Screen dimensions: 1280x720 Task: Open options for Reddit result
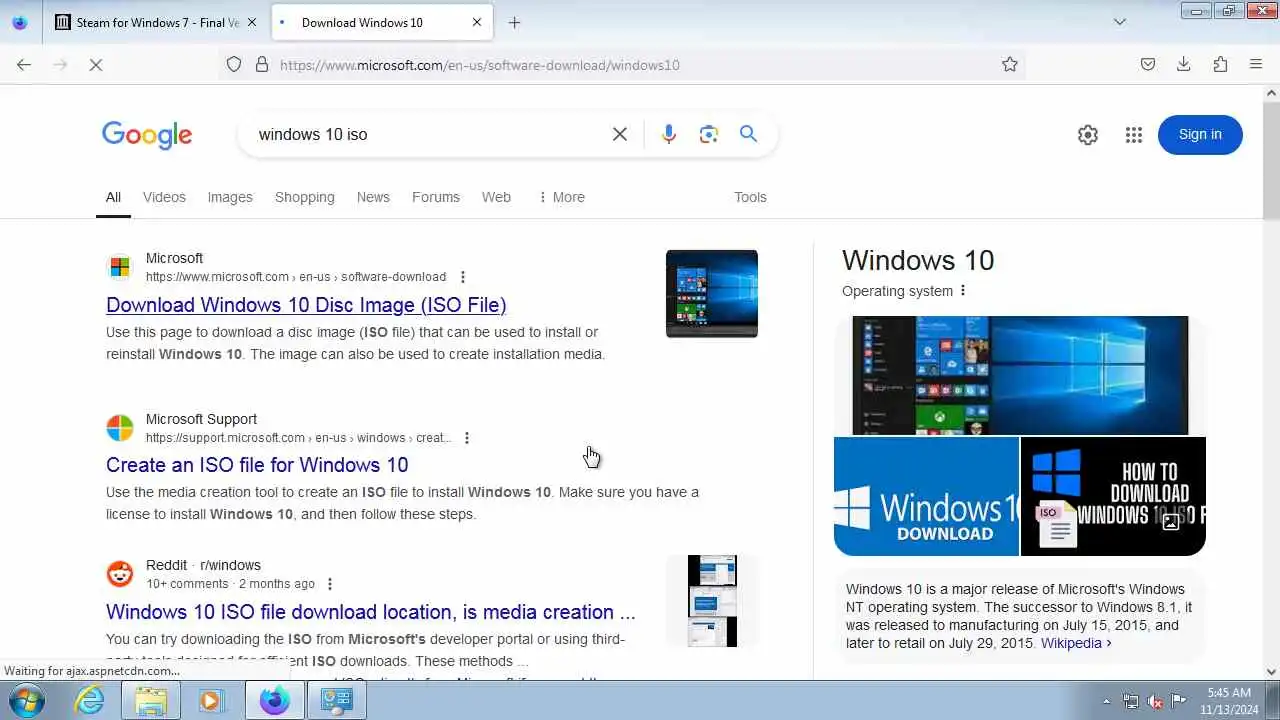click(330, 584)
